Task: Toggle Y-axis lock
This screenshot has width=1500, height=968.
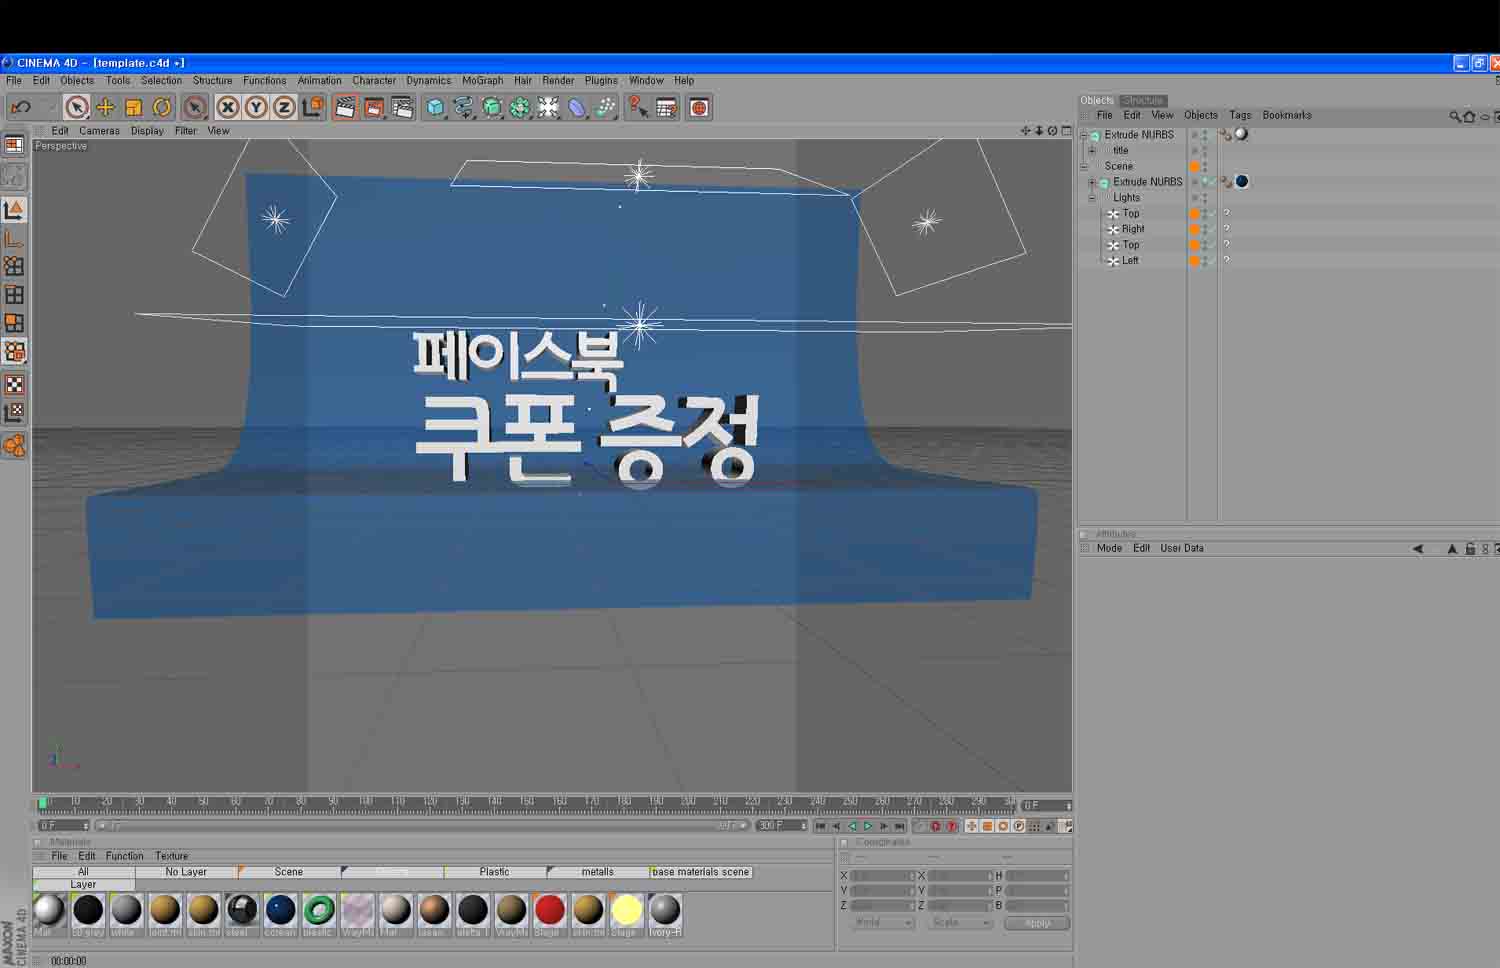Action: (256, 107)
